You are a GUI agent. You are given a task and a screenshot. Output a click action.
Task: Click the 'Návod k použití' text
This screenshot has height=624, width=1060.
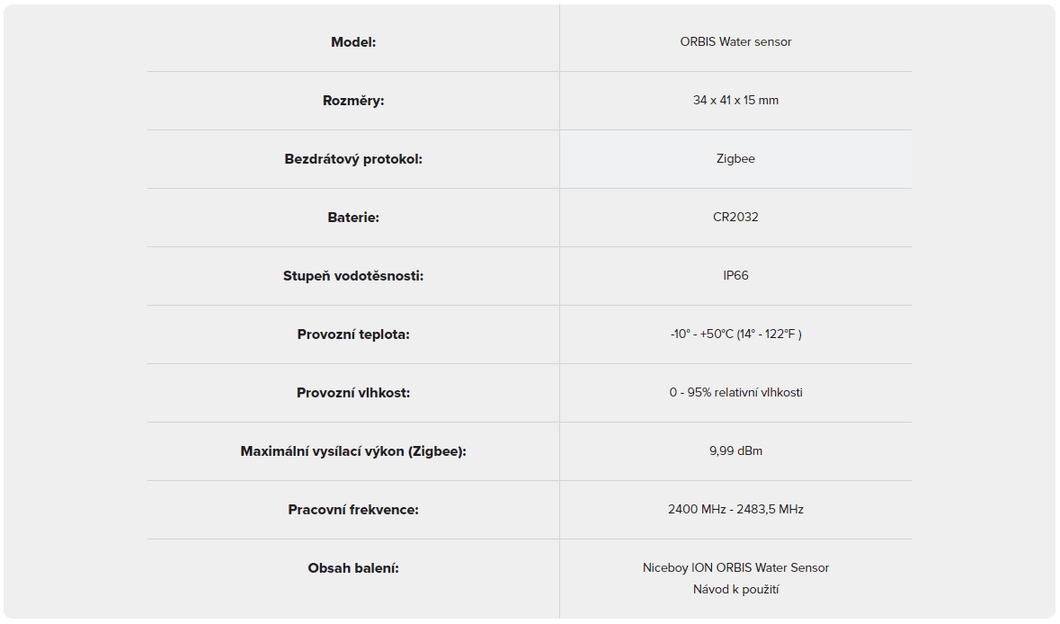pos(735,590)
